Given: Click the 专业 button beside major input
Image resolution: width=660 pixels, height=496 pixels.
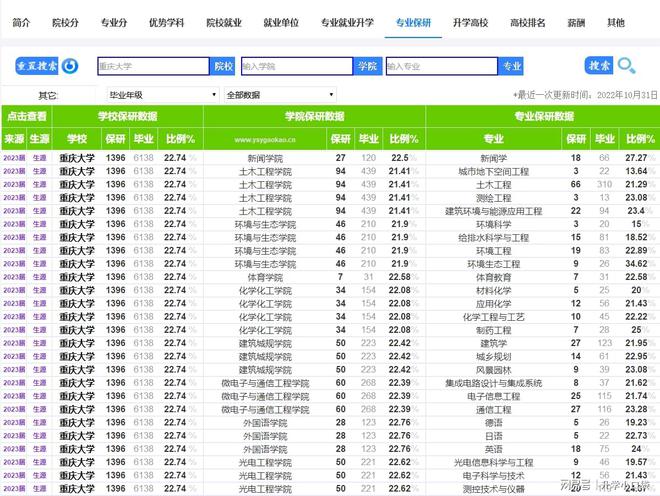Looking at the screenshot, I should (x=511, y=66).
